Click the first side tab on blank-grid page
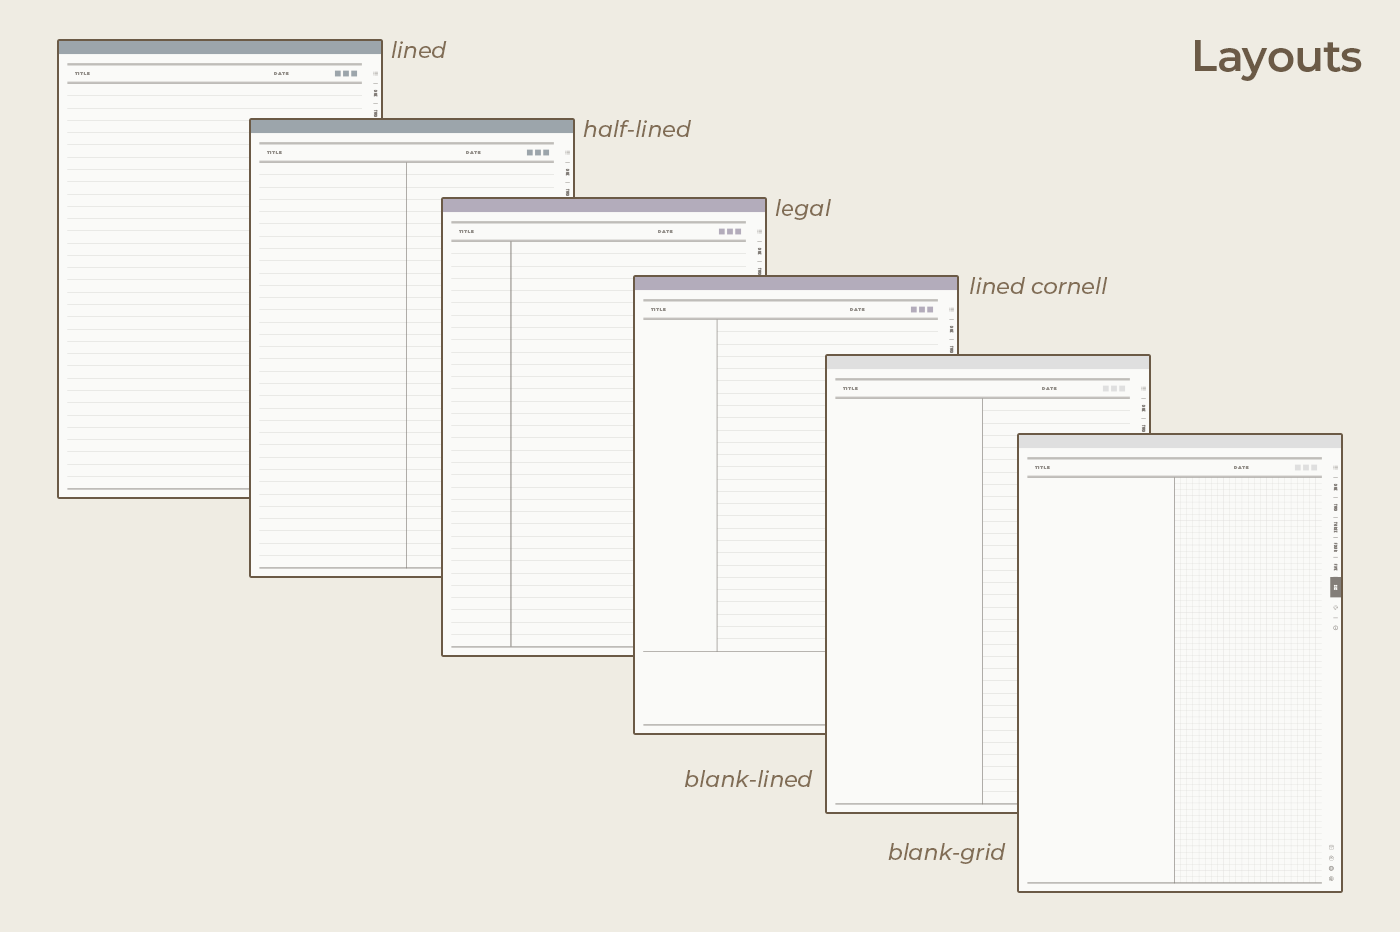 [1335, 487]
